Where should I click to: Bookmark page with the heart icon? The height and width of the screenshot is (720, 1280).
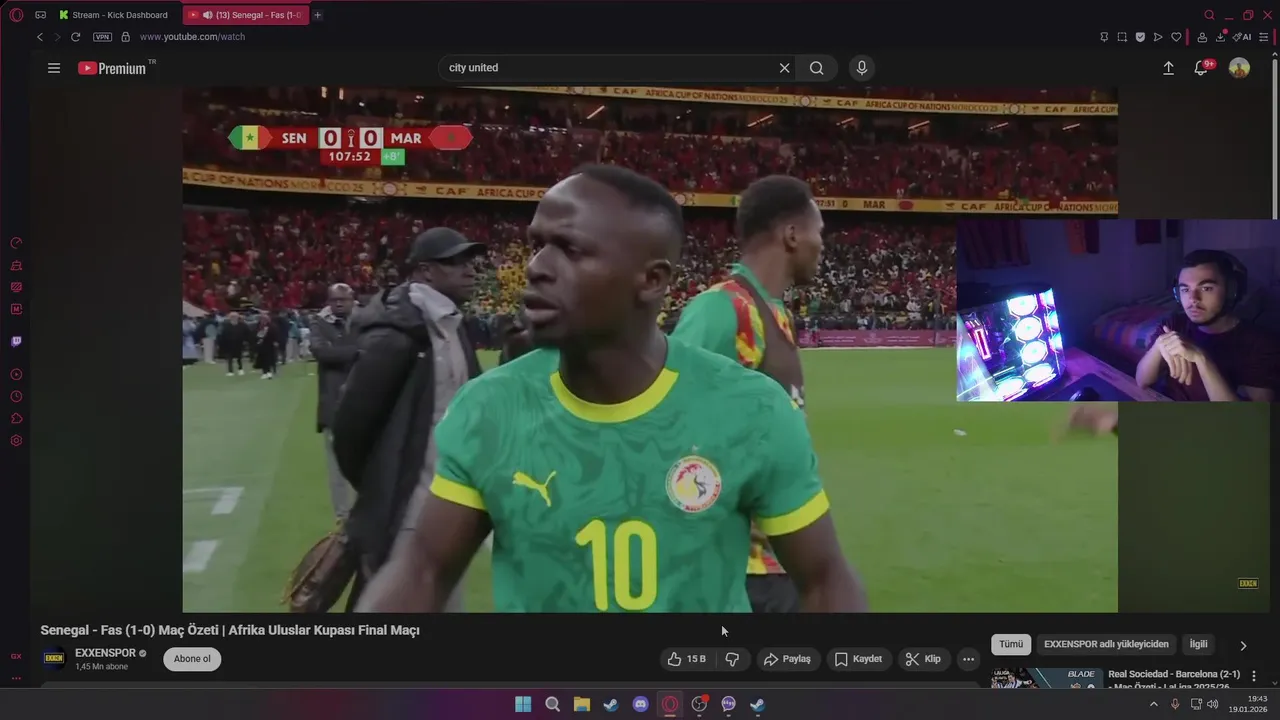(1176, 37)
